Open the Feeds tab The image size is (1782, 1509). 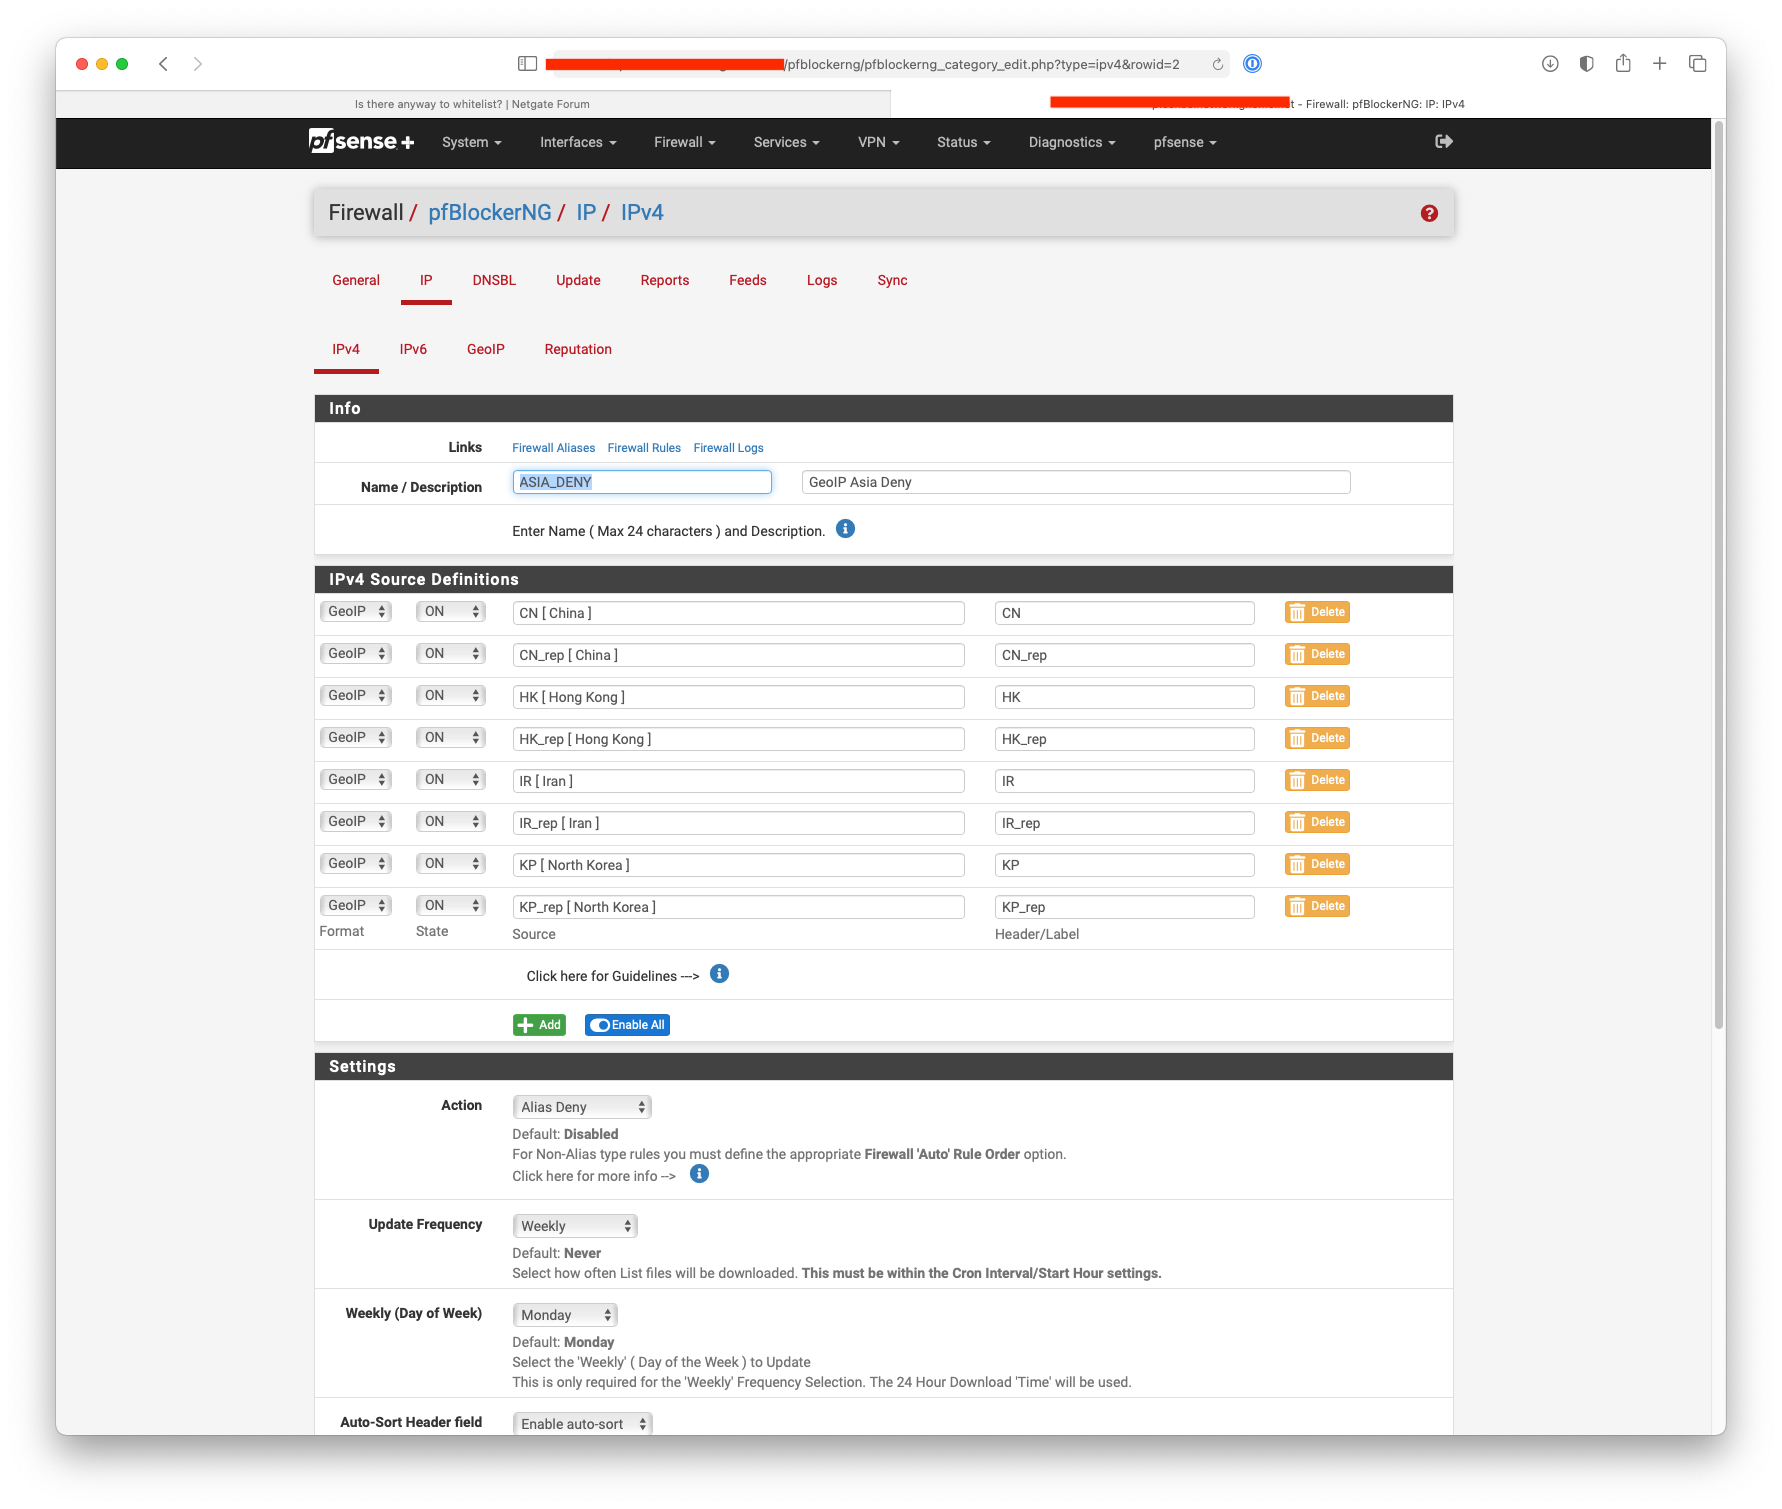748,280
